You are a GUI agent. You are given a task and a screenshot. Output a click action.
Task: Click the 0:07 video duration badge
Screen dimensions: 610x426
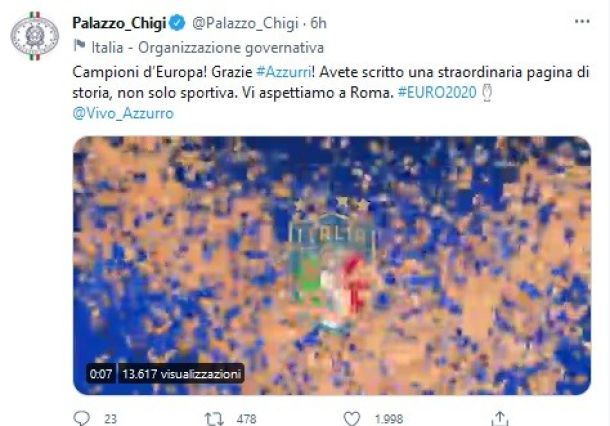(x=101, y=374)
